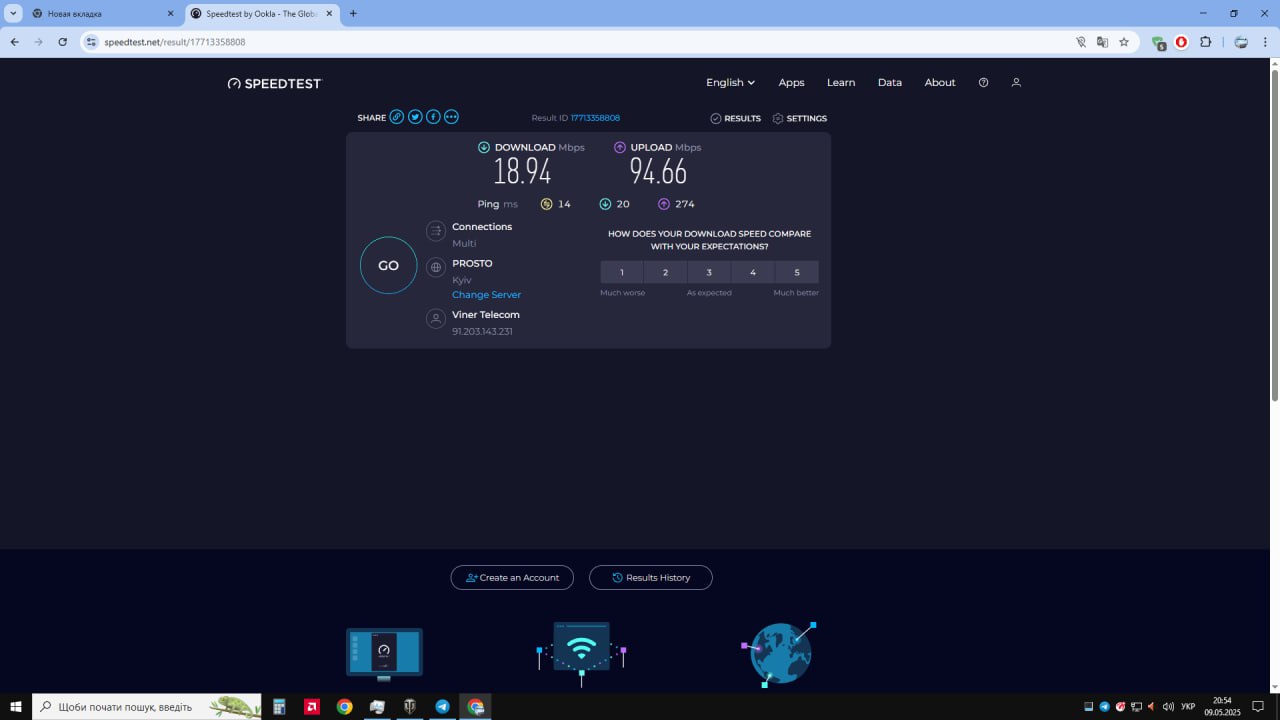This screenshot has height=720, width=1280.
Task: Rate download speed as 5
Action: click(797, 272)
